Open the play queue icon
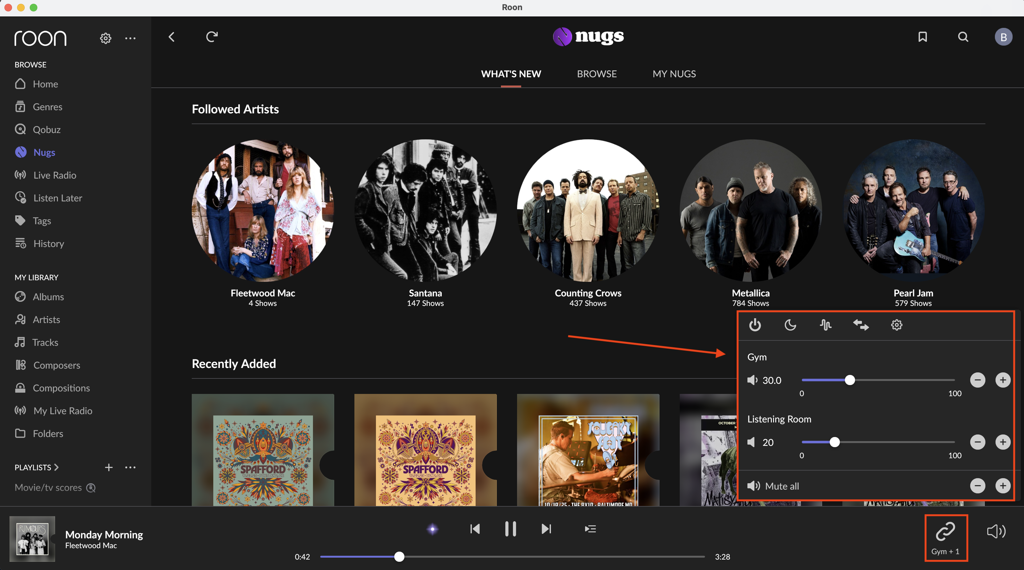Image resolution: width=1024 pixels, height=570 pixels. click(x=590, y=529)
